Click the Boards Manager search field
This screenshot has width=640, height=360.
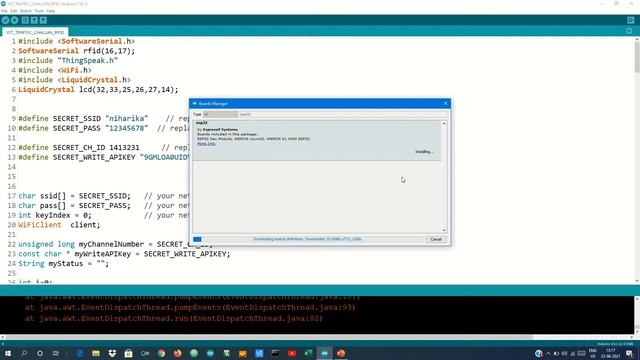(343, 114)
